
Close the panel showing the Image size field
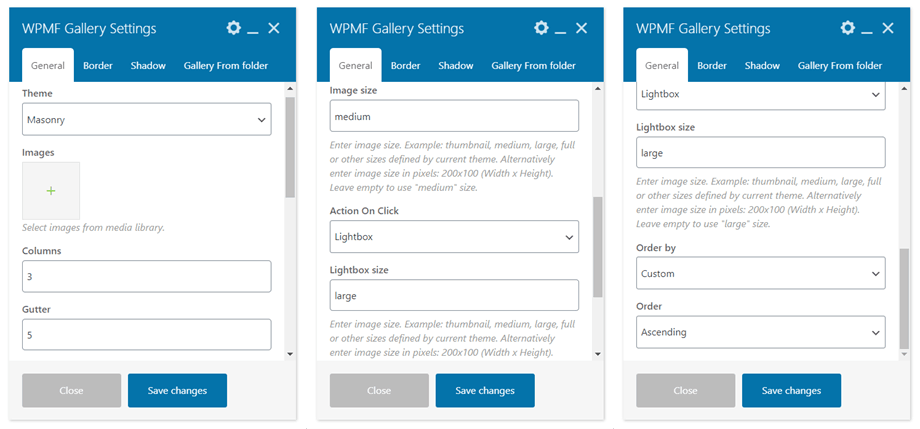[581, 28]
